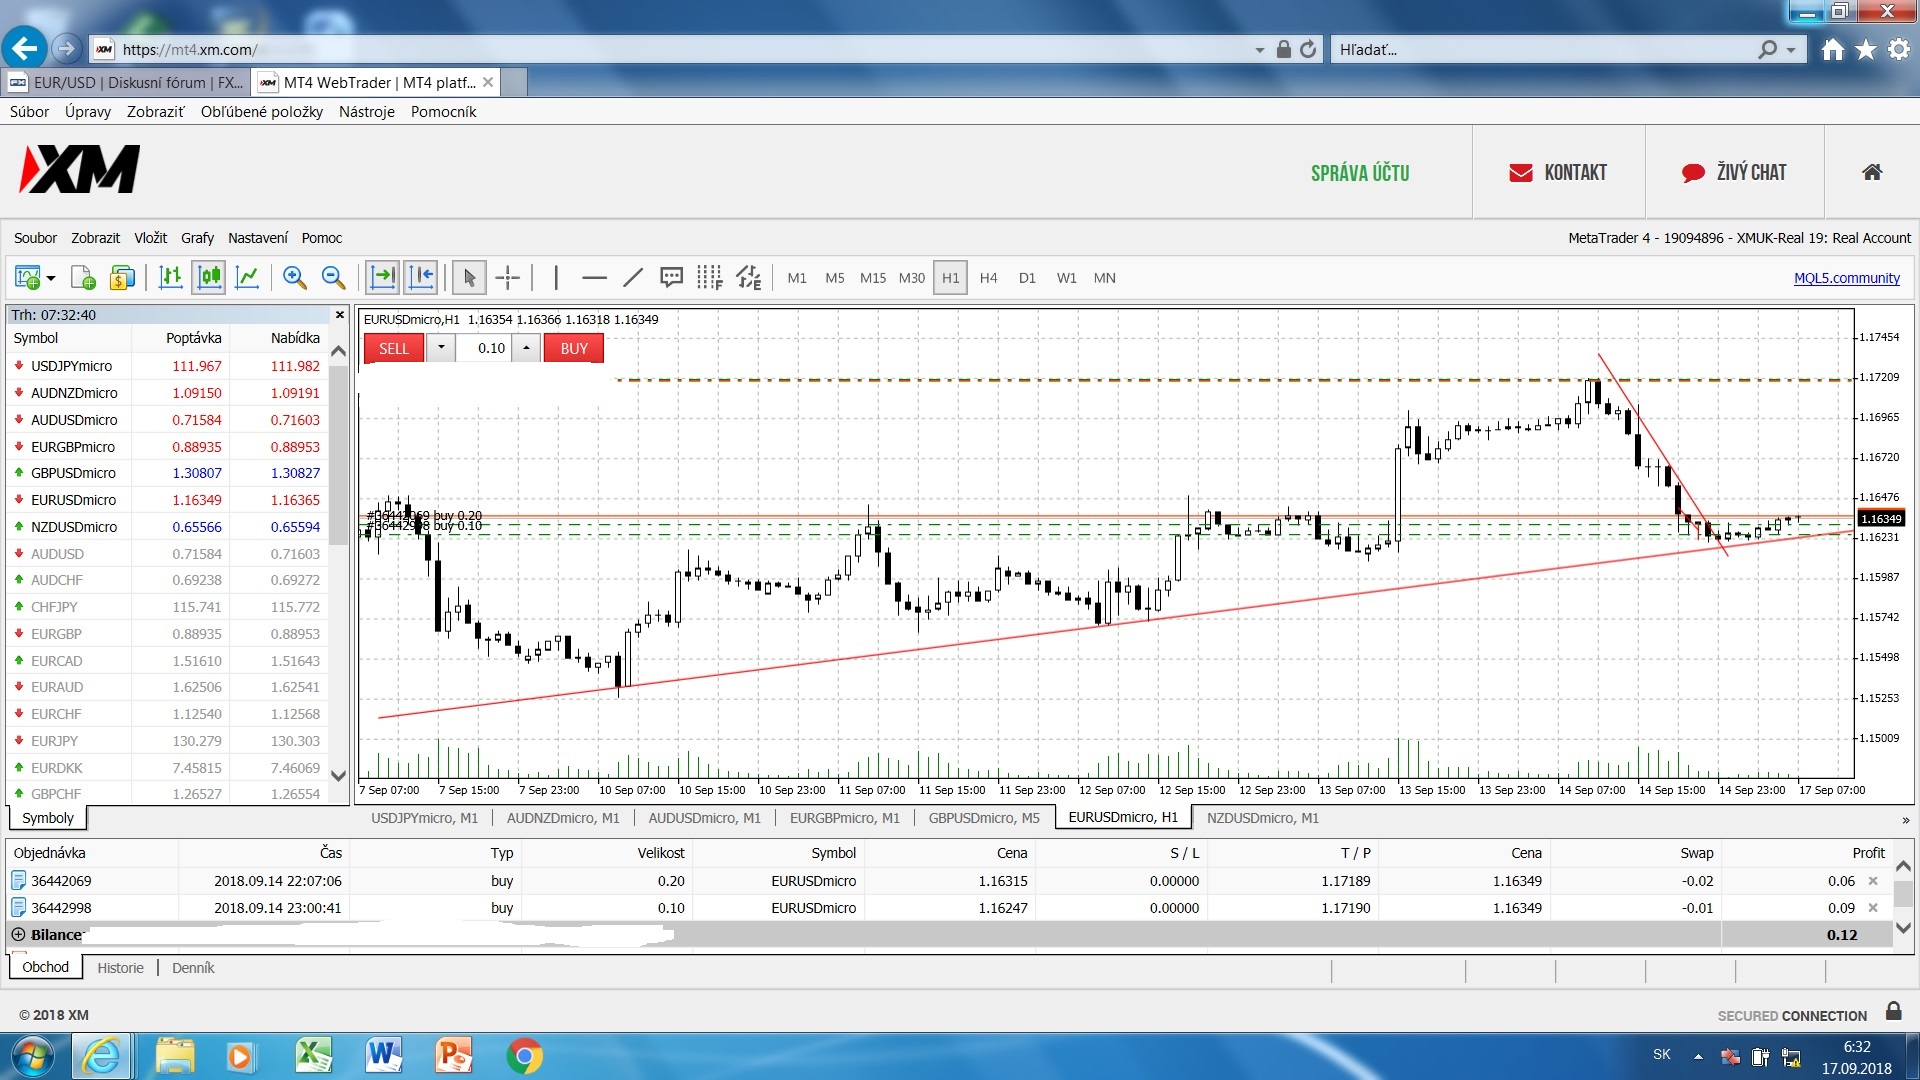Screen dimensions: 1920x1080
Task: Go back in the browser
Action: [24, 48]
